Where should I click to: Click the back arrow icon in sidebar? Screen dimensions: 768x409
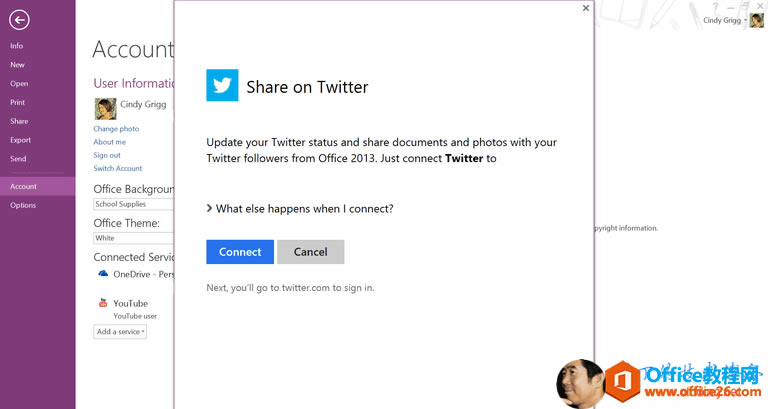coord(19,20)
